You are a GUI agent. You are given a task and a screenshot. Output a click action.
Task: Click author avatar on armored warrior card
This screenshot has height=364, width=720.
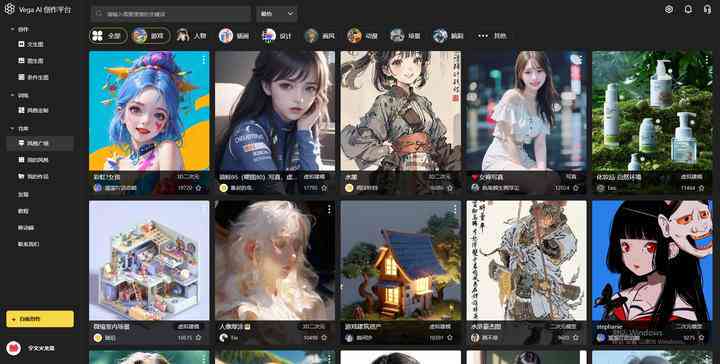point(475,338)
